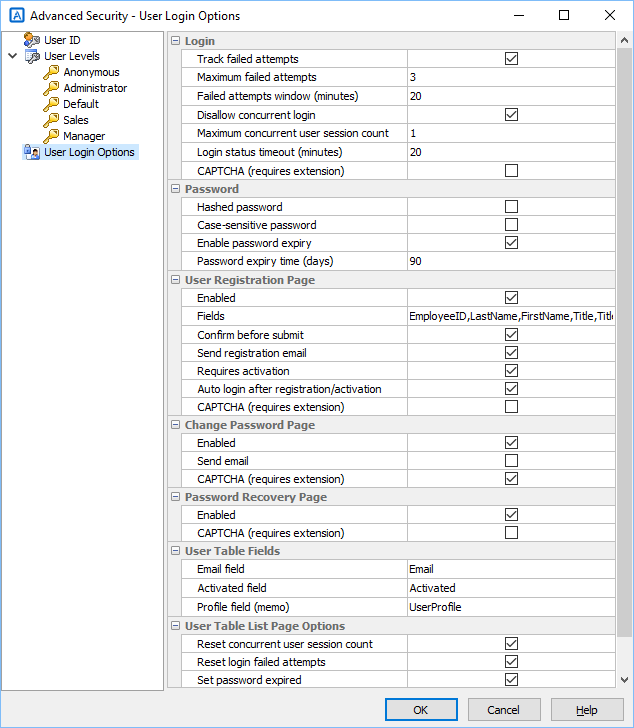This screenshot has width=634, height=728.
Task: Click the Anonymous key icon
Action: point(51,72)
